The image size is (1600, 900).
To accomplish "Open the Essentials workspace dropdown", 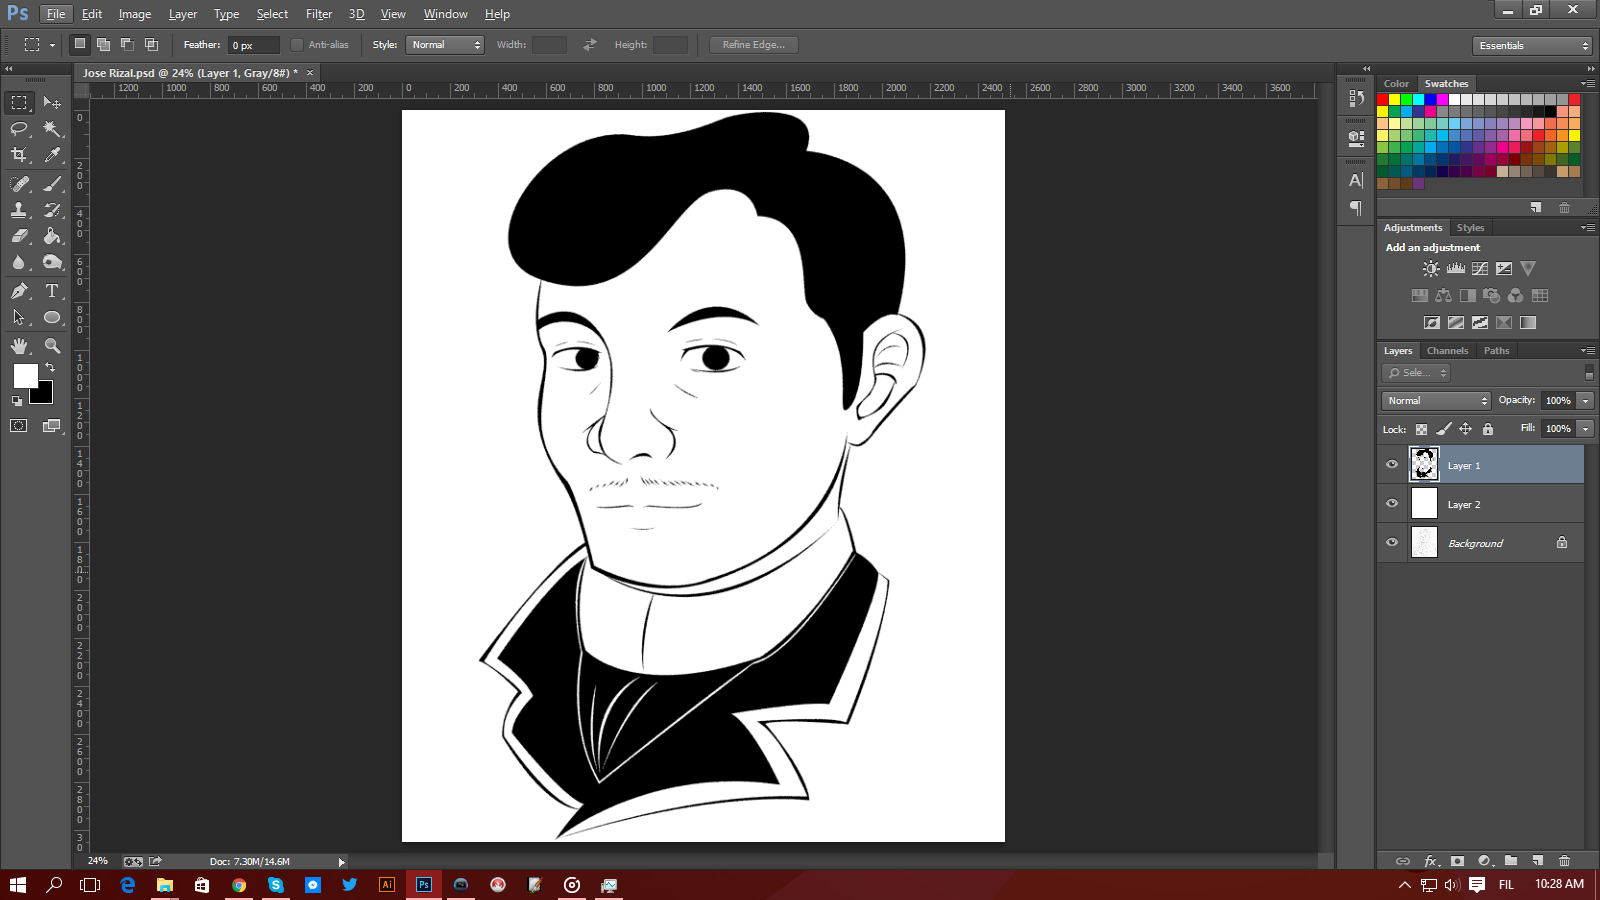I will tap(1532, 46).
